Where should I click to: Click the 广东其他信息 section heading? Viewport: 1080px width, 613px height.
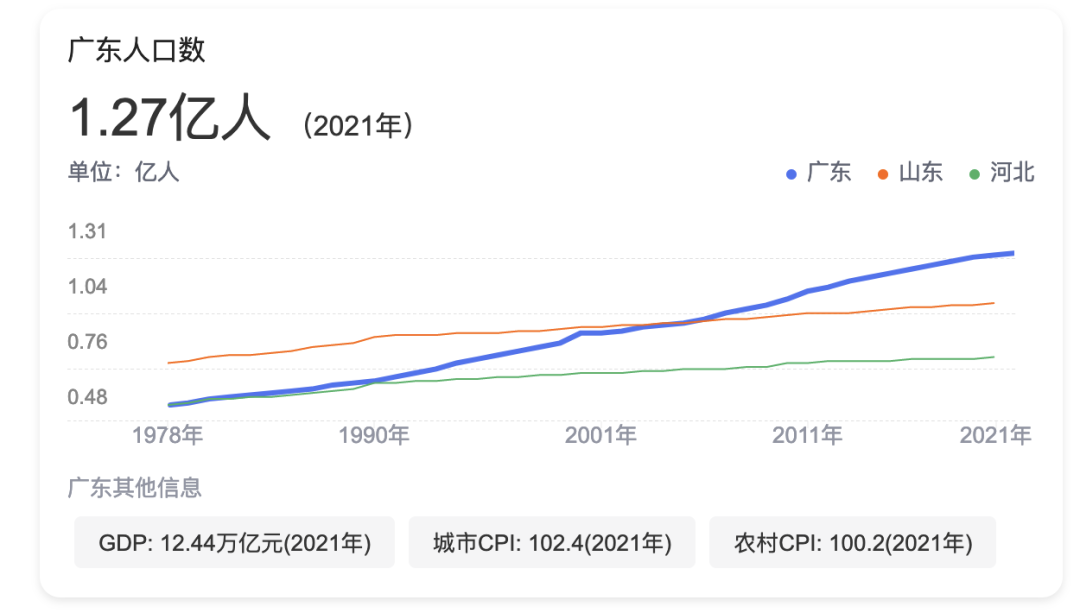(x=134, y=488)
